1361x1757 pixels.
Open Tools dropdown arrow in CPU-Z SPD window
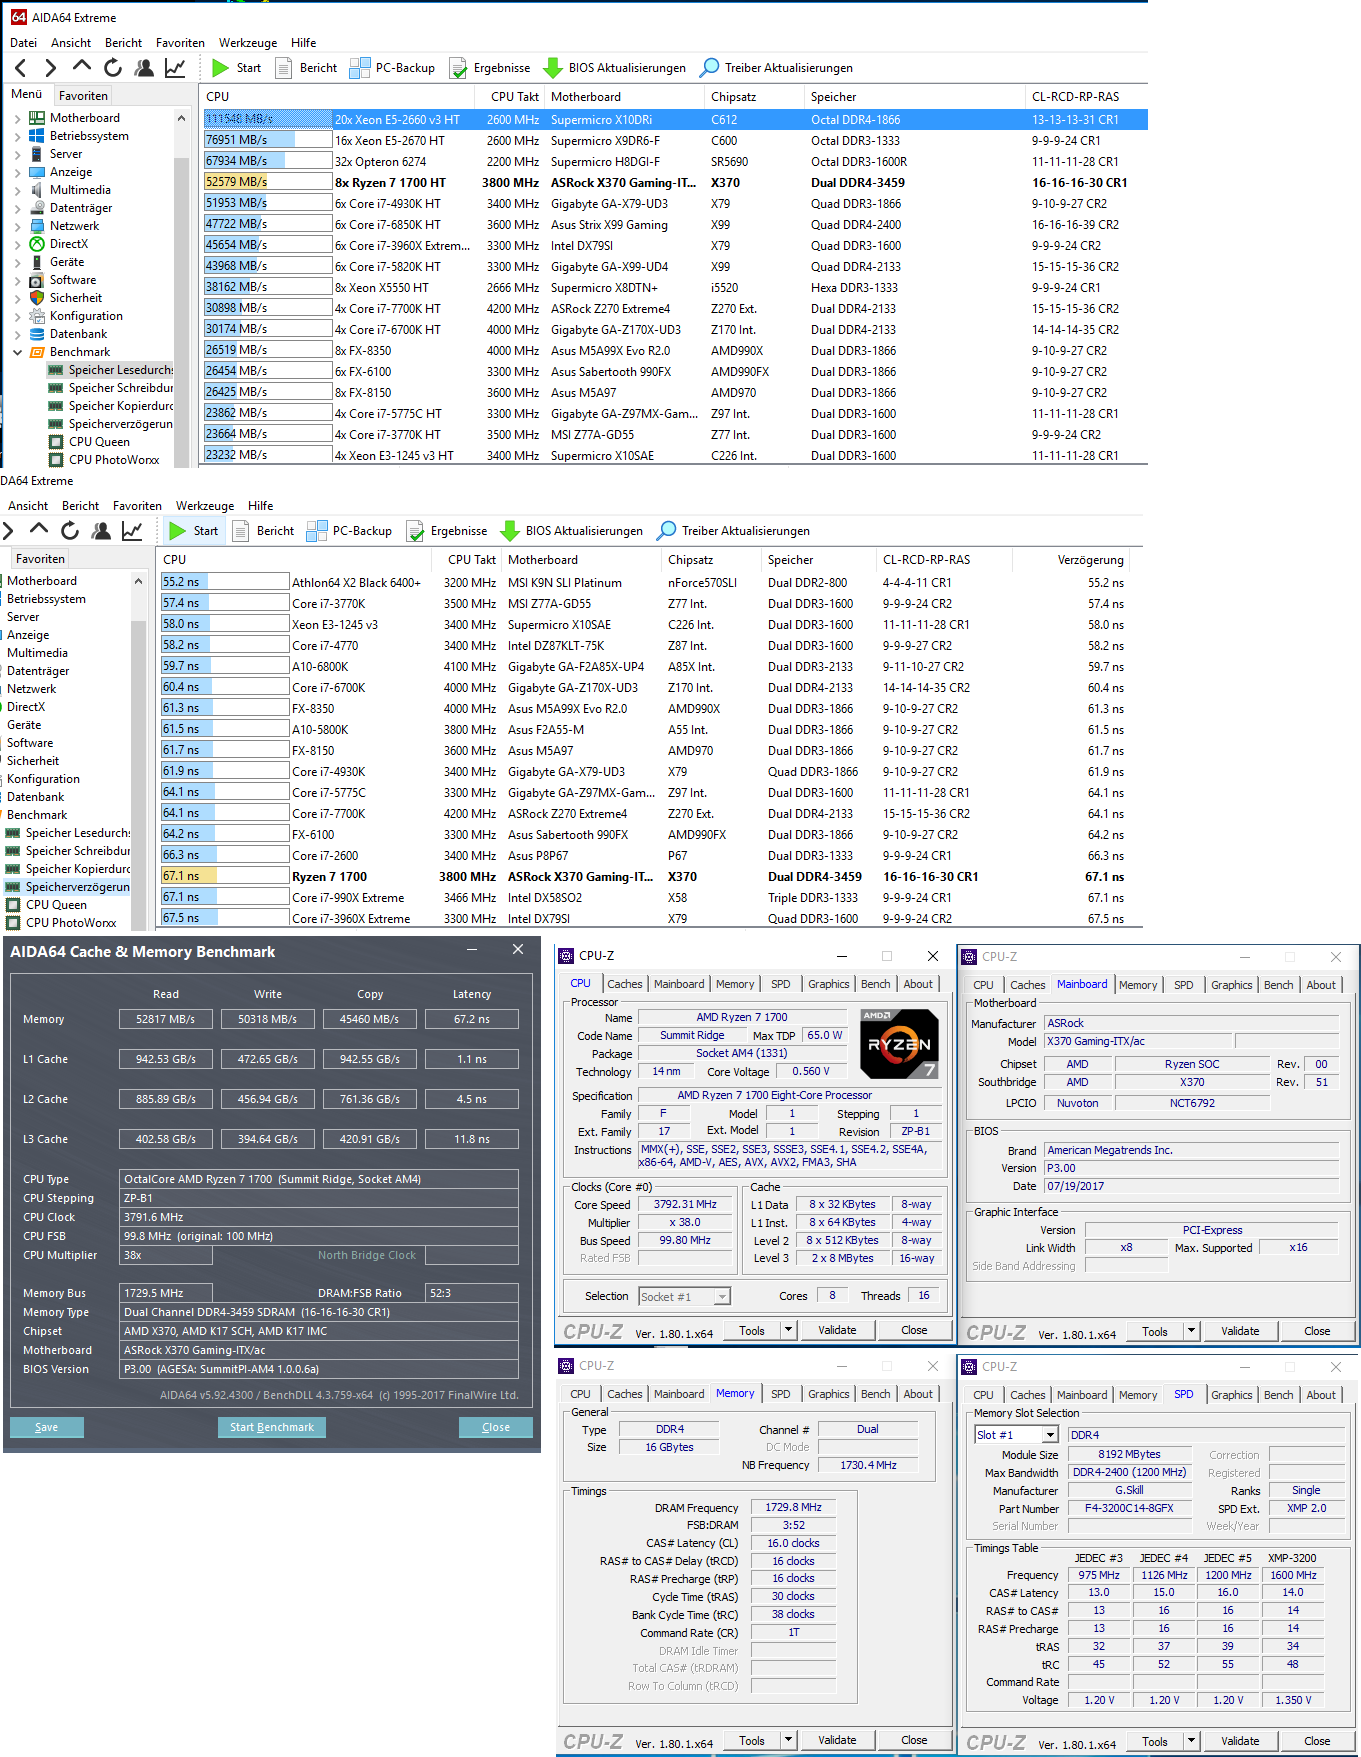1191,1741
